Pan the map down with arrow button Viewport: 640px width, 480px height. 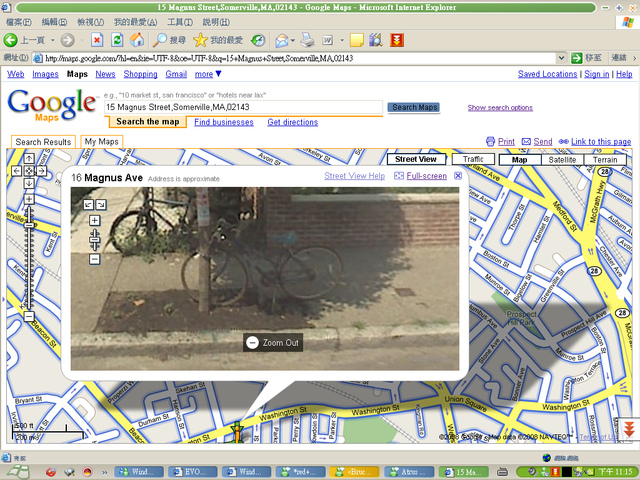coord(29,183)
